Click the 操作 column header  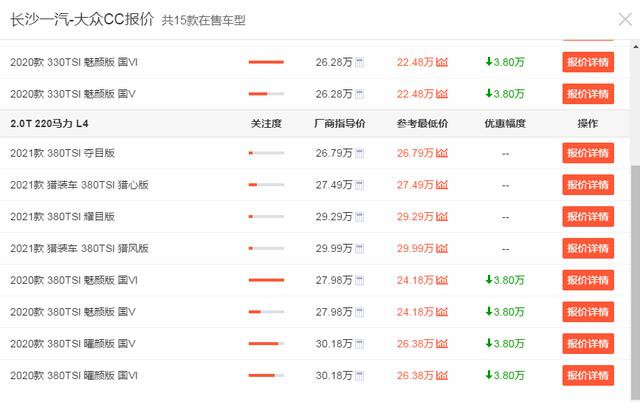[588, 124]
